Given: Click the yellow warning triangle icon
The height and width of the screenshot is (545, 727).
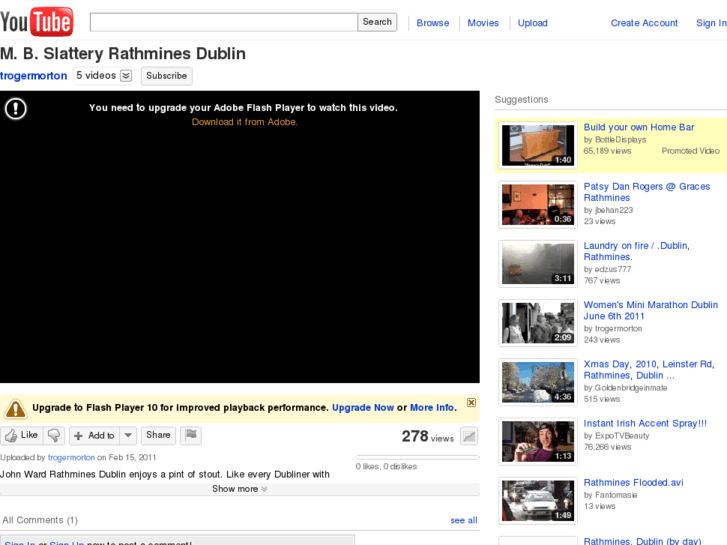Looking at the screenshot, I should pyautogui.click(x=15, y=409).
